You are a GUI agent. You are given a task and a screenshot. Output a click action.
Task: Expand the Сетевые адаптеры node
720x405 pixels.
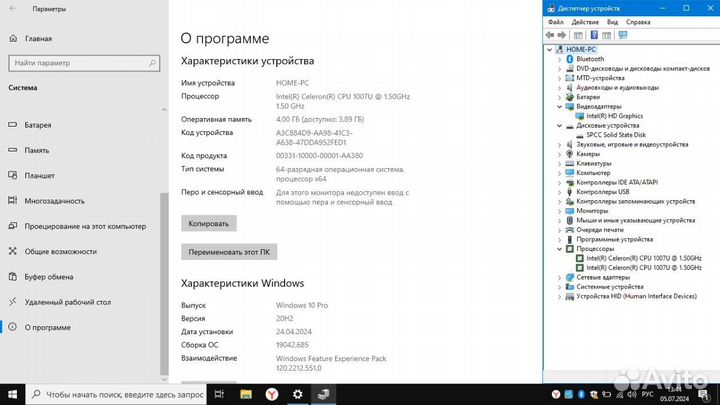559,277
